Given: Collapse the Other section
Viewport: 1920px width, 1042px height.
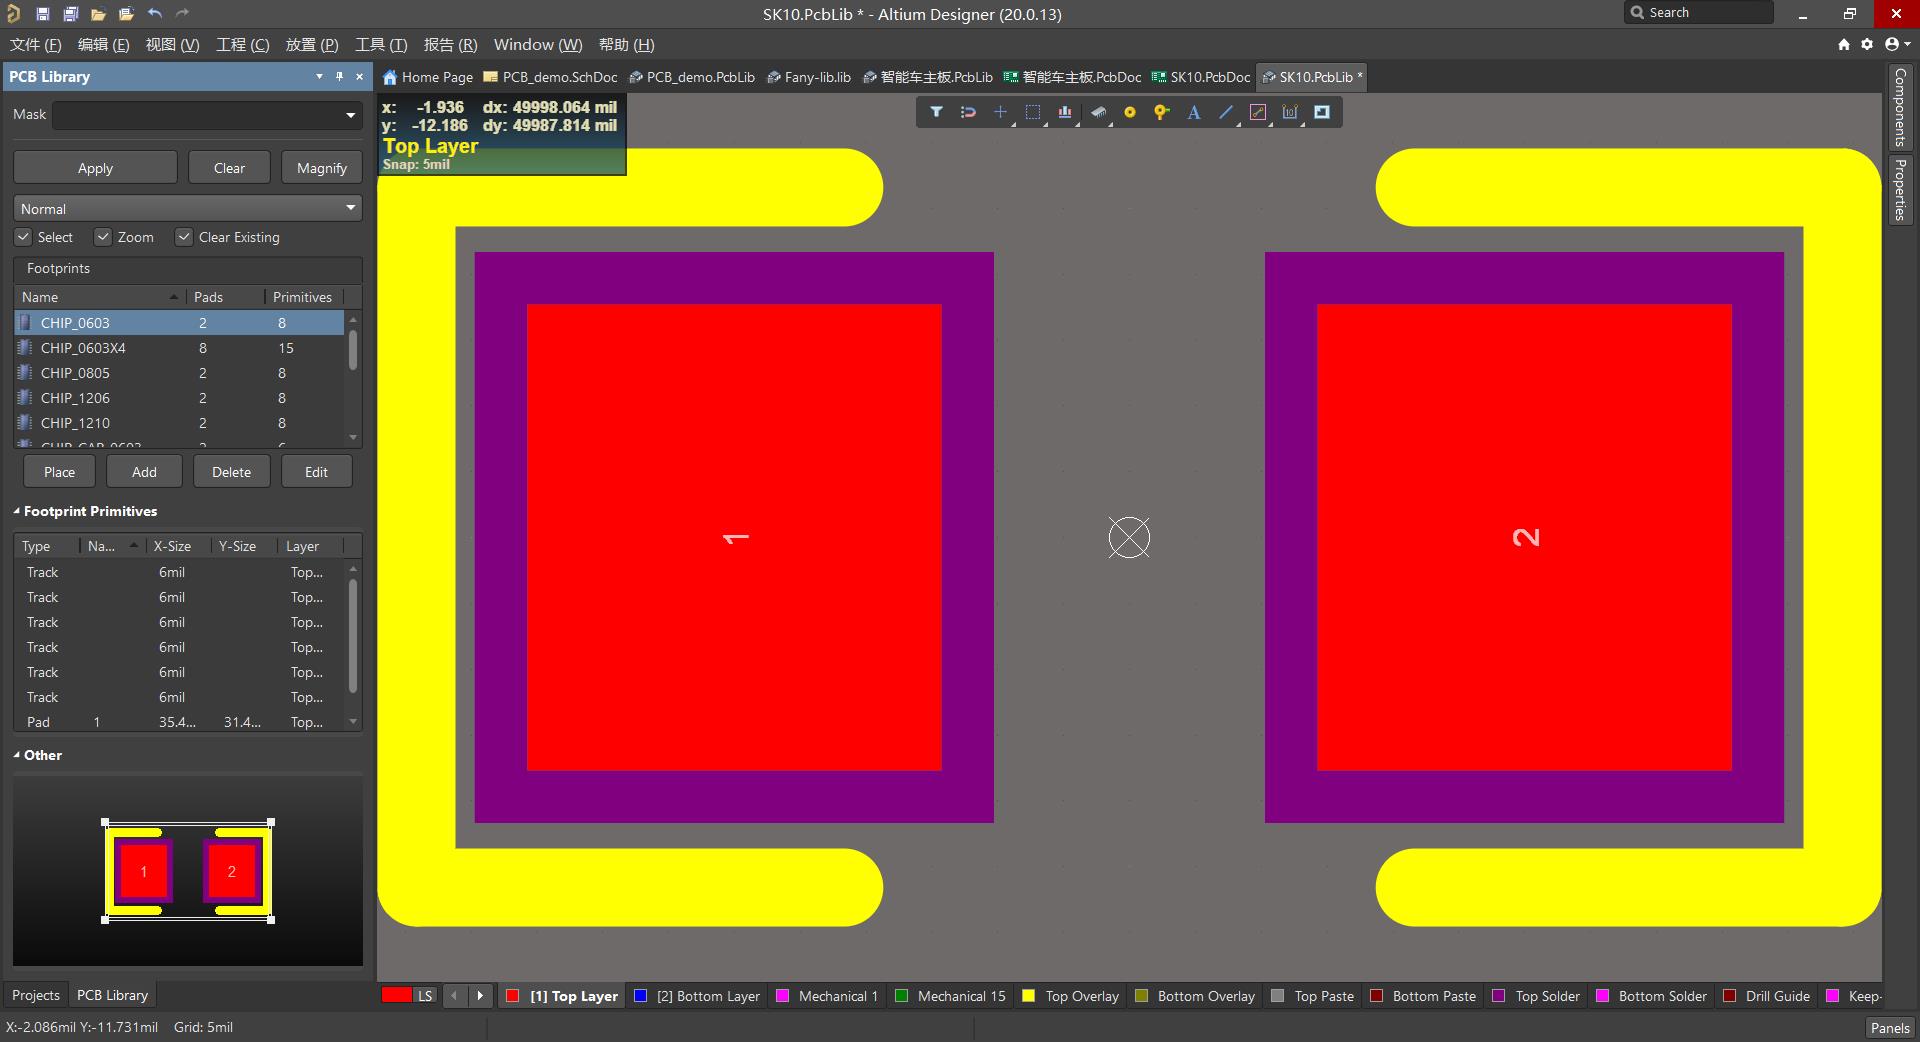Looking at the screenshot, I should pyautogui.click(x=17, y=755).
